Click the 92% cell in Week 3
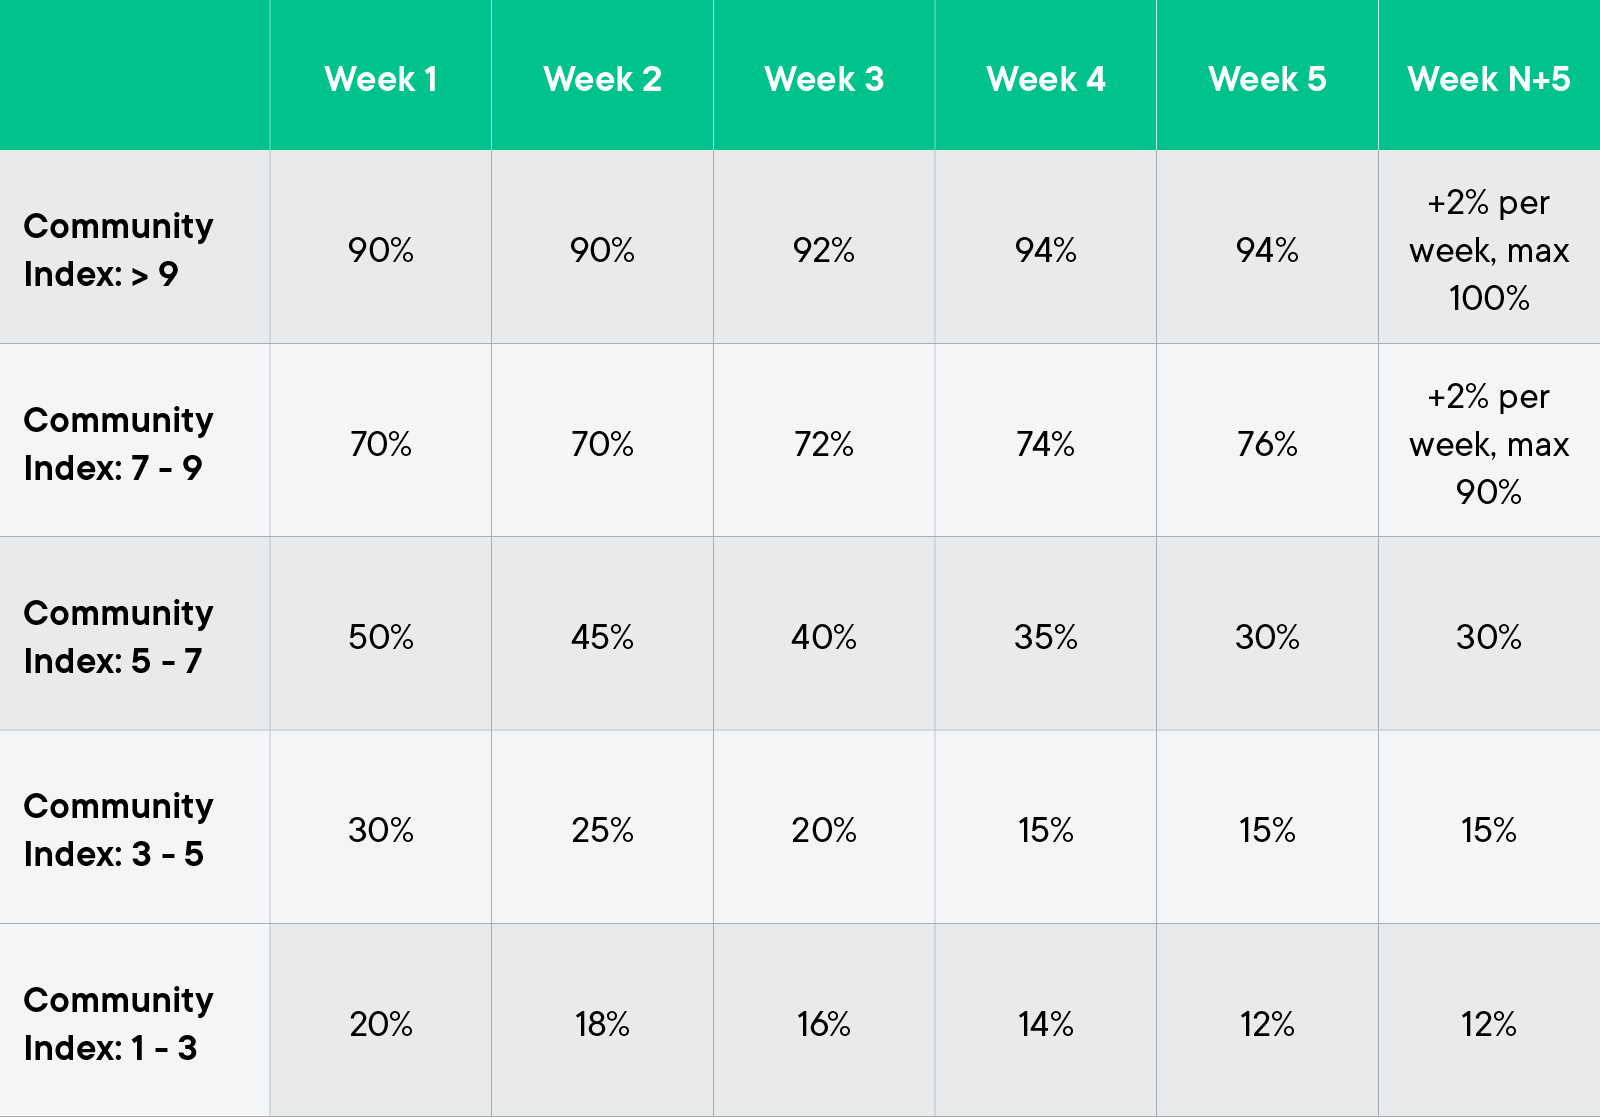This screenshot has width=1600, height=1117. point(824,250)
